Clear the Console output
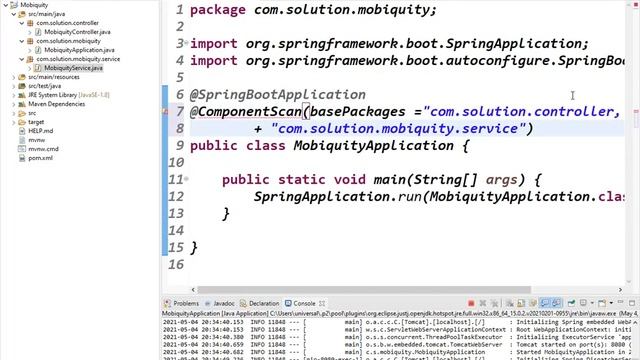Screen dimensions: 640x360 (x=510, y=303)
